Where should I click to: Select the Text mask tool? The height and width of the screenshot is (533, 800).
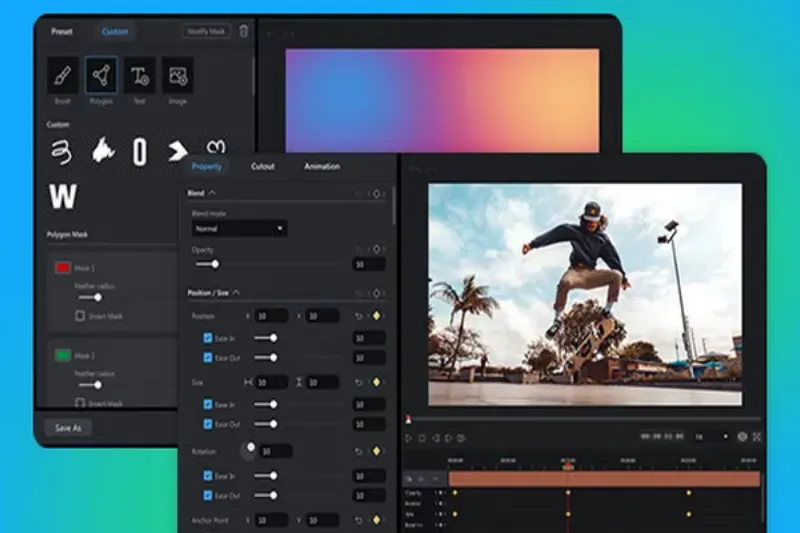(x=139, y=75)
